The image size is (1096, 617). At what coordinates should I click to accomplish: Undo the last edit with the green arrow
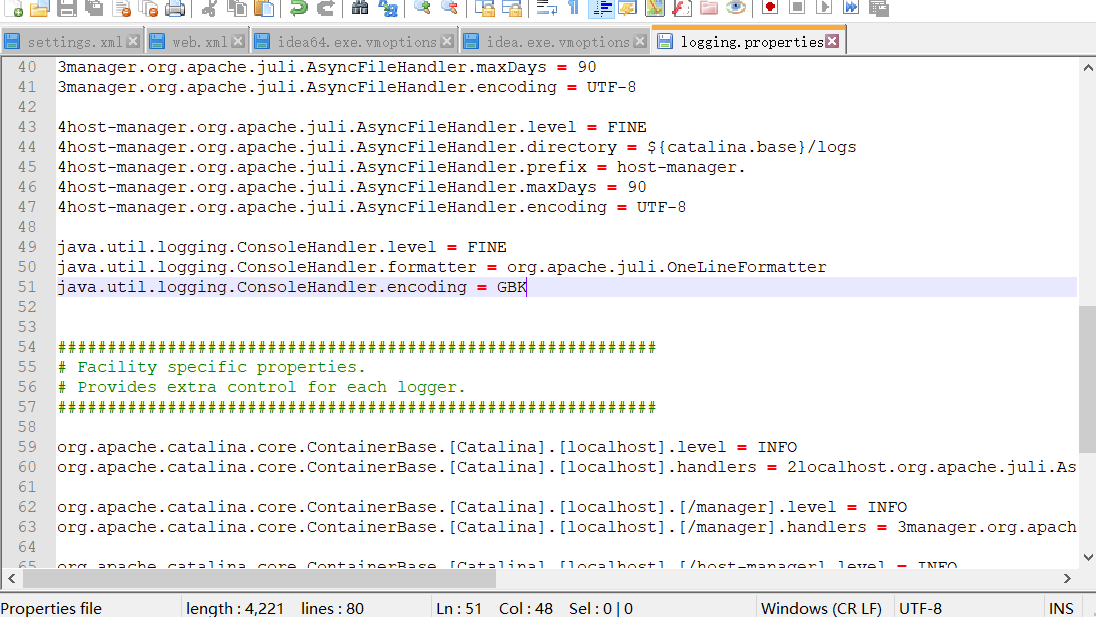[x=299, y=8]
